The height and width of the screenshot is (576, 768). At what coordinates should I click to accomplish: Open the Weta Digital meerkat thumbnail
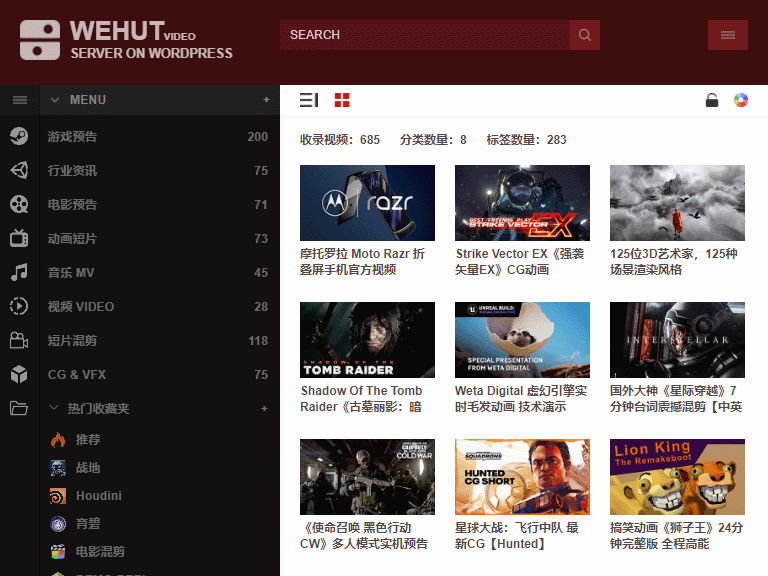(x=522, y=340)
